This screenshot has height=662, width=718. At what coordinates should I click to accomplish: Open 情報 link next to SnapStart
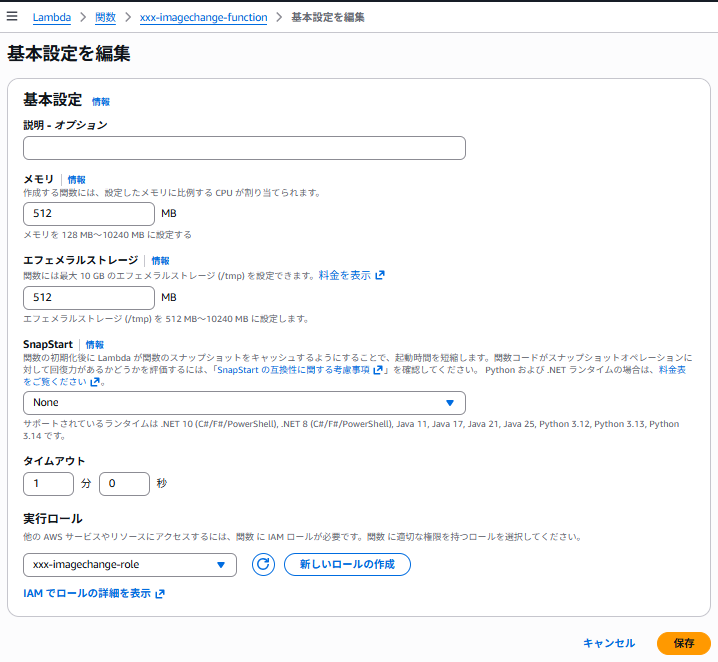[95, 344]
